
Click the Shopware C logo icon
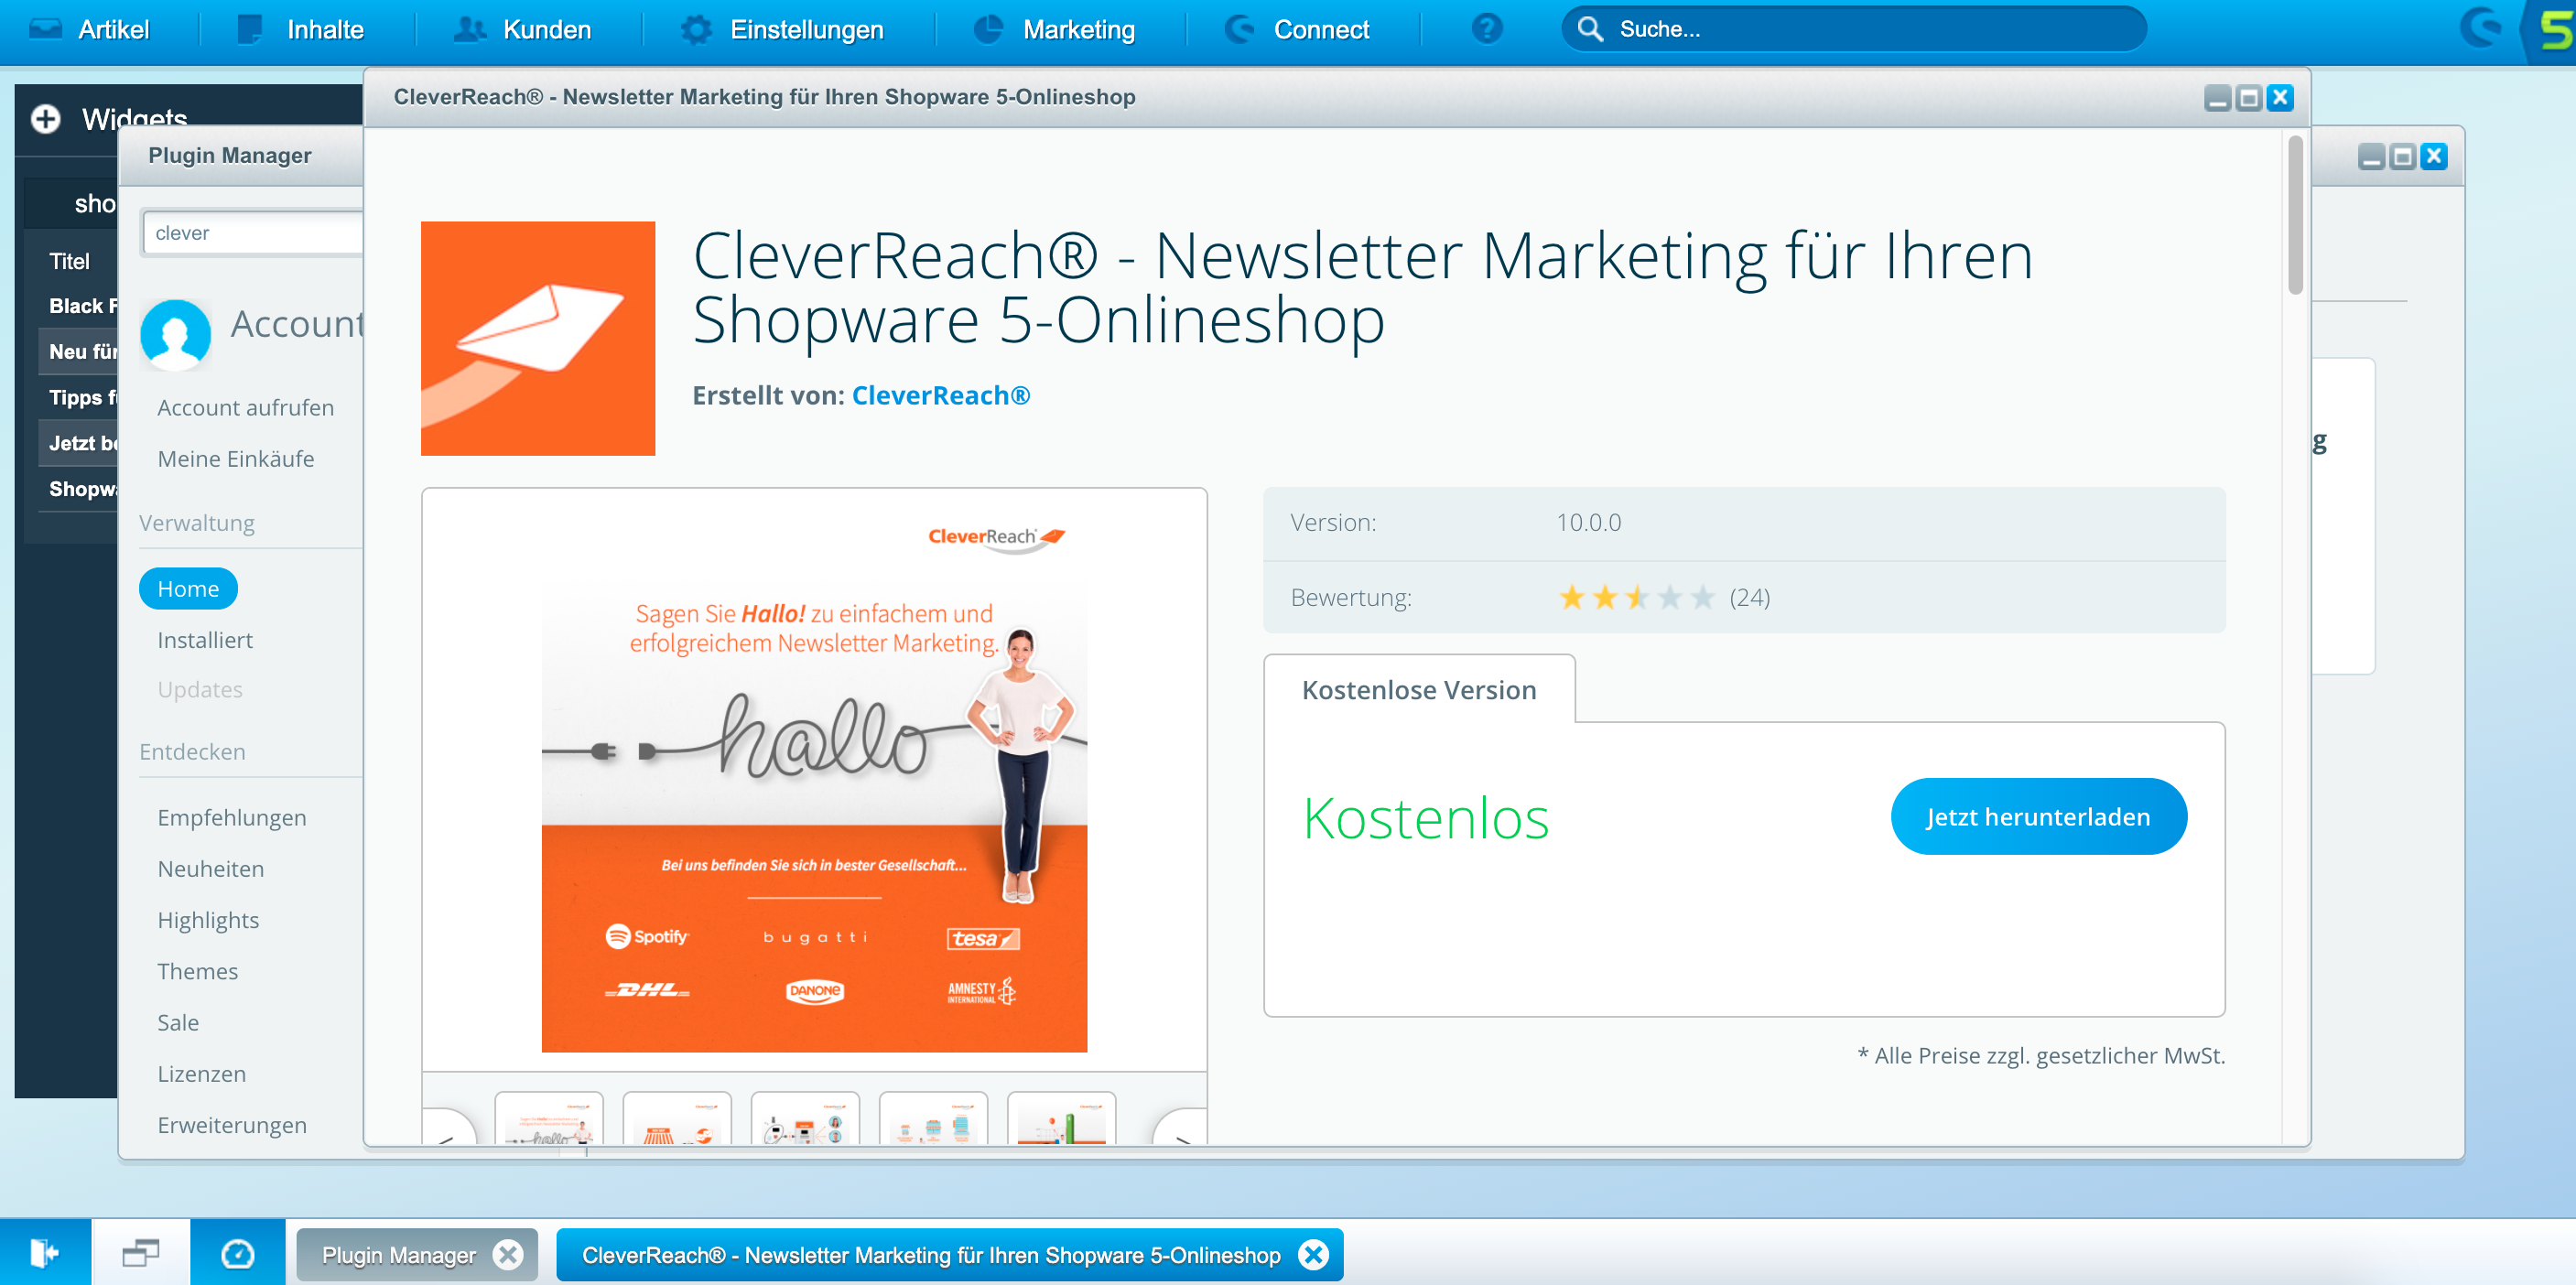coord(2482,28)
